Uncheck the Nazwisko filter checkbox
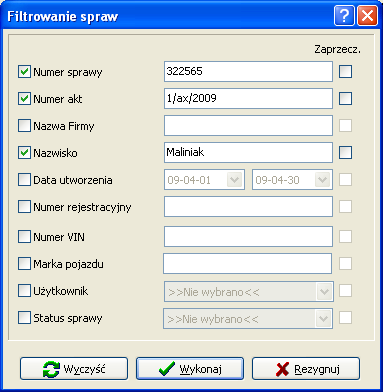The height and width of the screenshot is (392, 383). tap(24, 153)
